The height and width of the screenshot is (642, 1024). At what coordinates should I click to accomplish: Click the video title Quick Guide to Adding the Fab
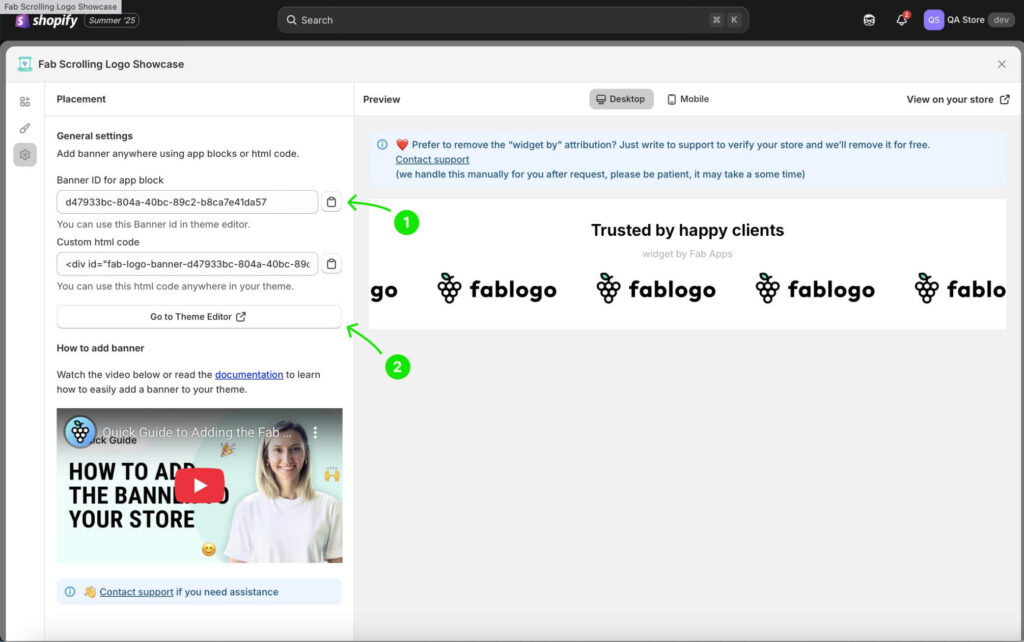(x=197, y=432)
